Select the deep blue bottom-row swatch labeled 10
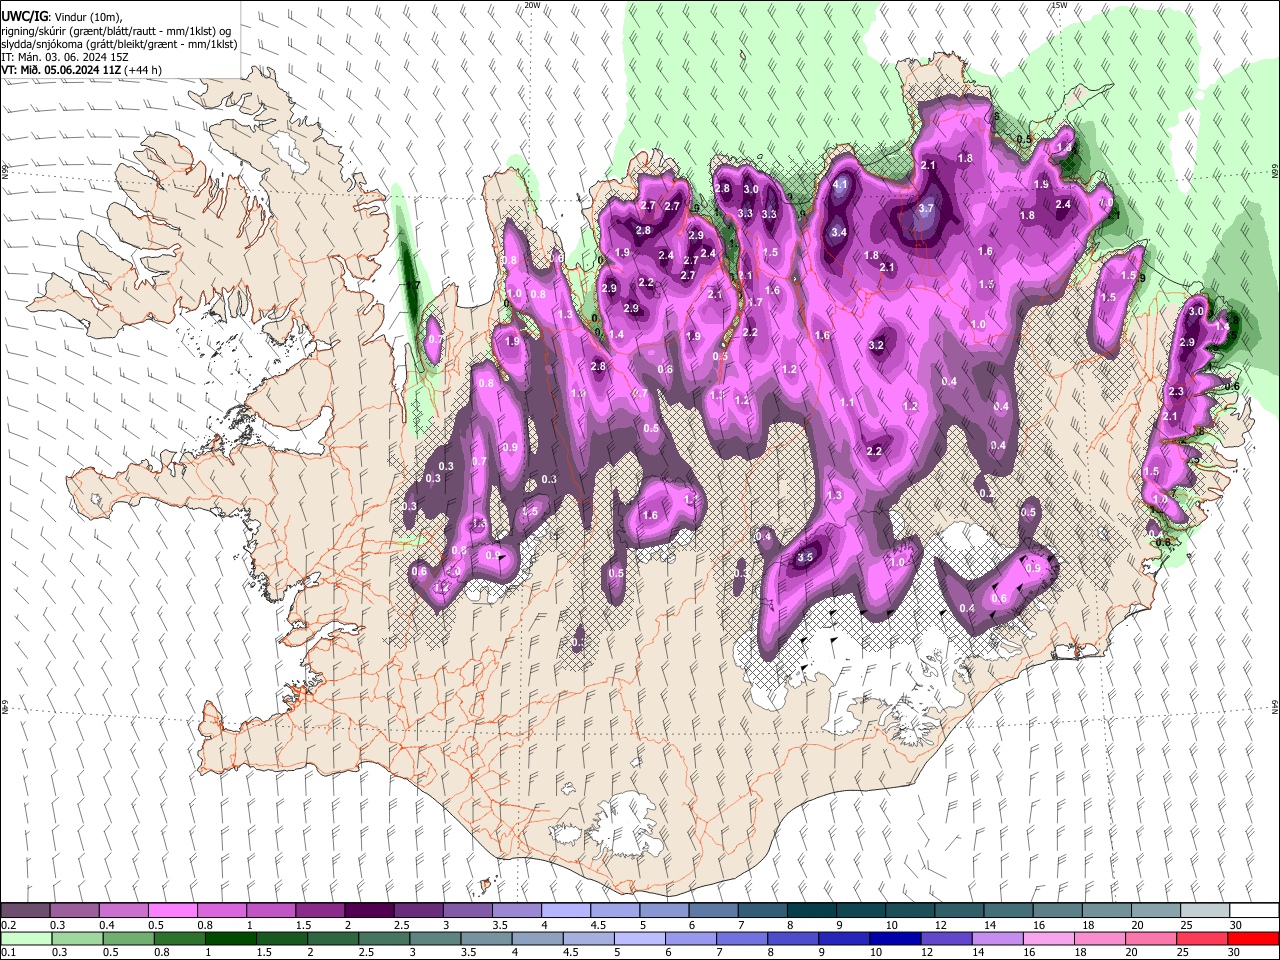1280x960 pixels. tap(896, 938)
